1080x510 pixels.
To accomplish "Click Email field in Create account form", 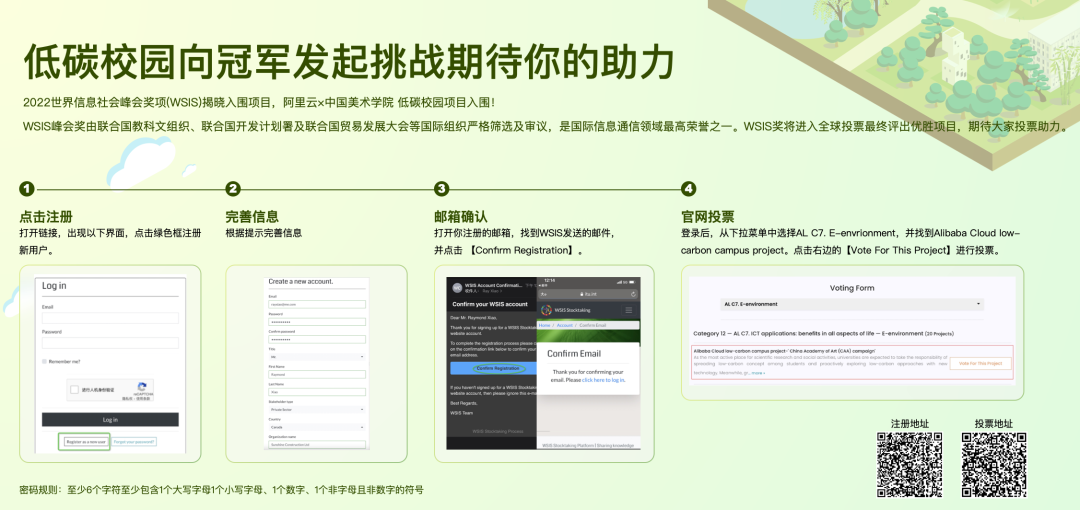I will pyautogui.click(x=317, y=304).
